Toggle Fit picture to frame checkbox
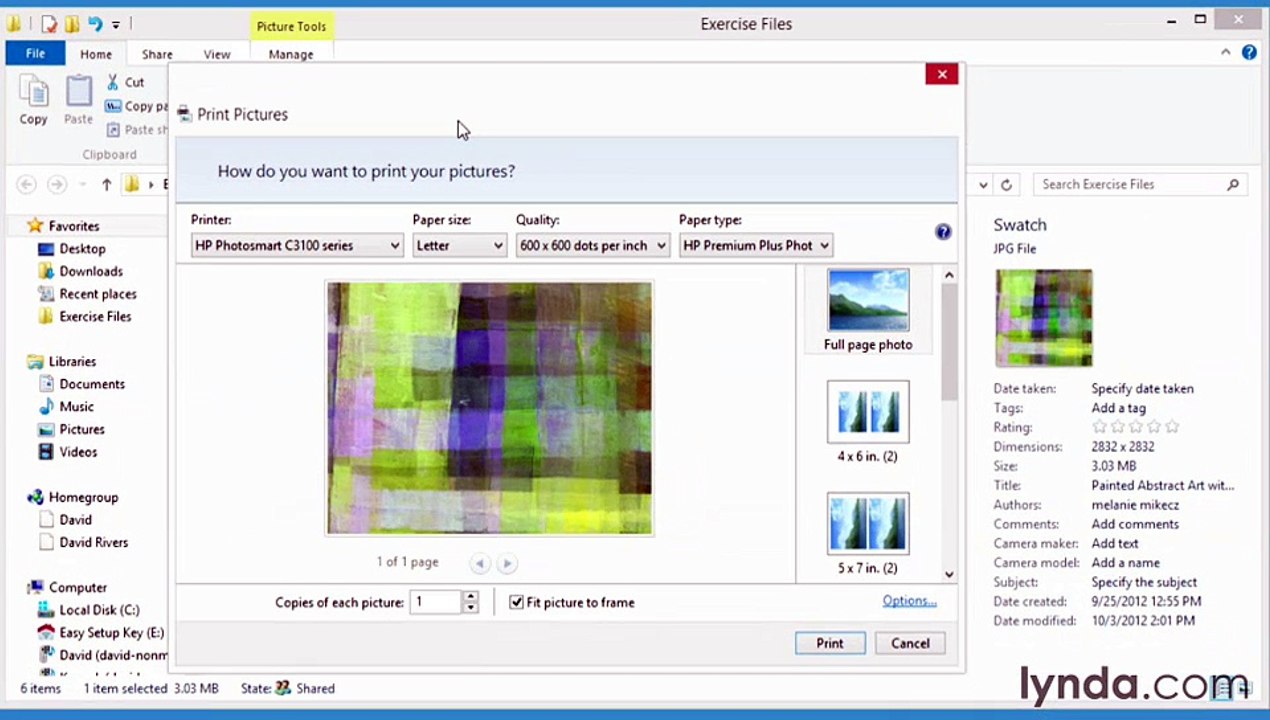The width and height of the screenshot is (1270, 720). pos(517,602)
